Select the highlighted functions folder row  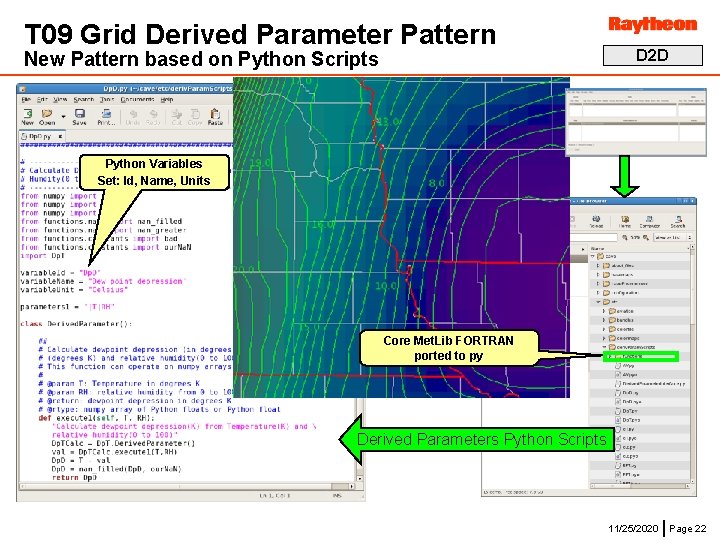[641, 356]
